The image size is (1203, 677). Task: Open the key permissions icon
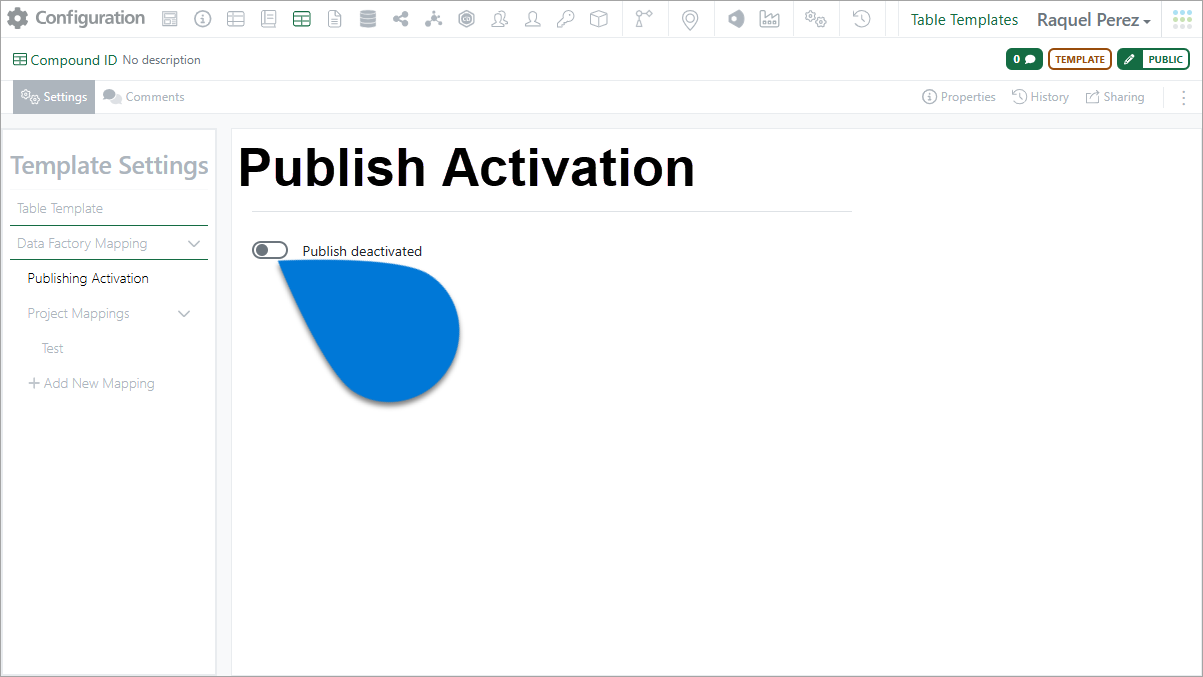coord(566,19)
